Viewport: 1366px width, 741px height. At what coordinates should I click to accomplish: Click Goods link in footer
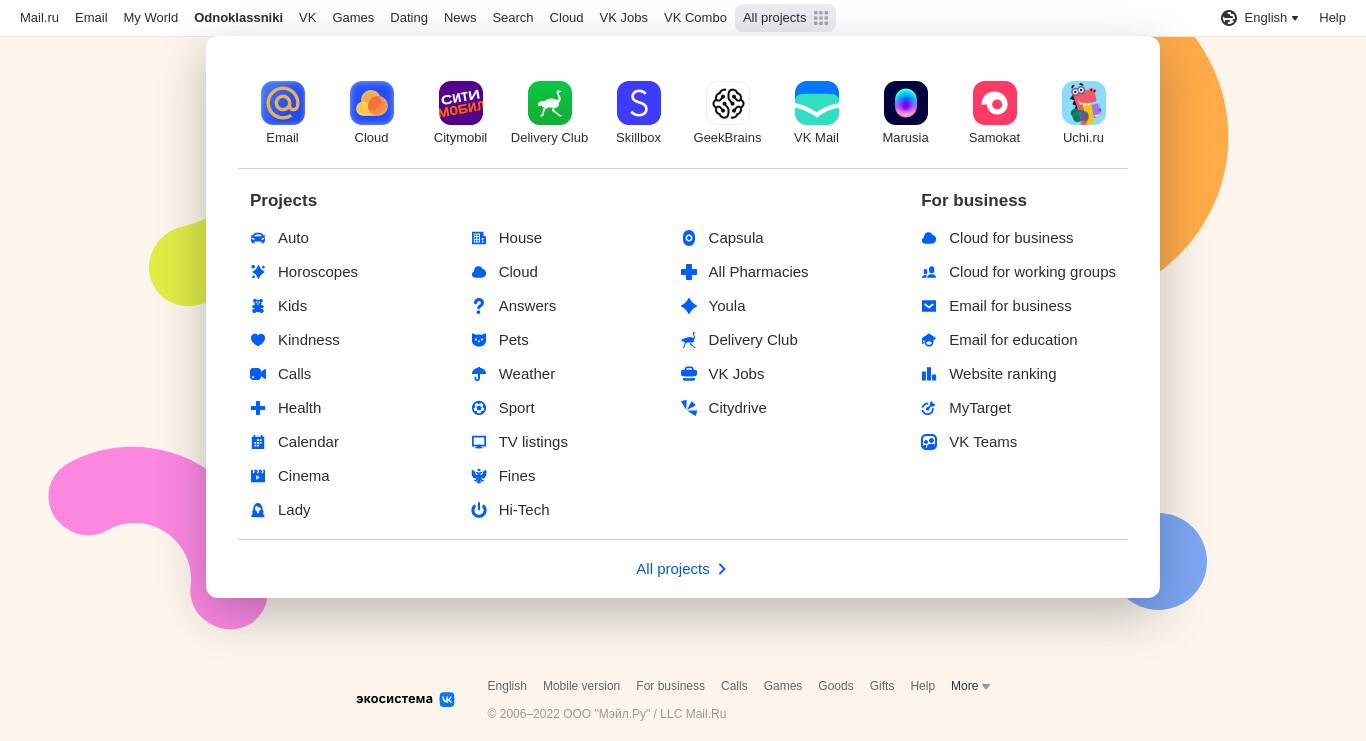point(835,686)
